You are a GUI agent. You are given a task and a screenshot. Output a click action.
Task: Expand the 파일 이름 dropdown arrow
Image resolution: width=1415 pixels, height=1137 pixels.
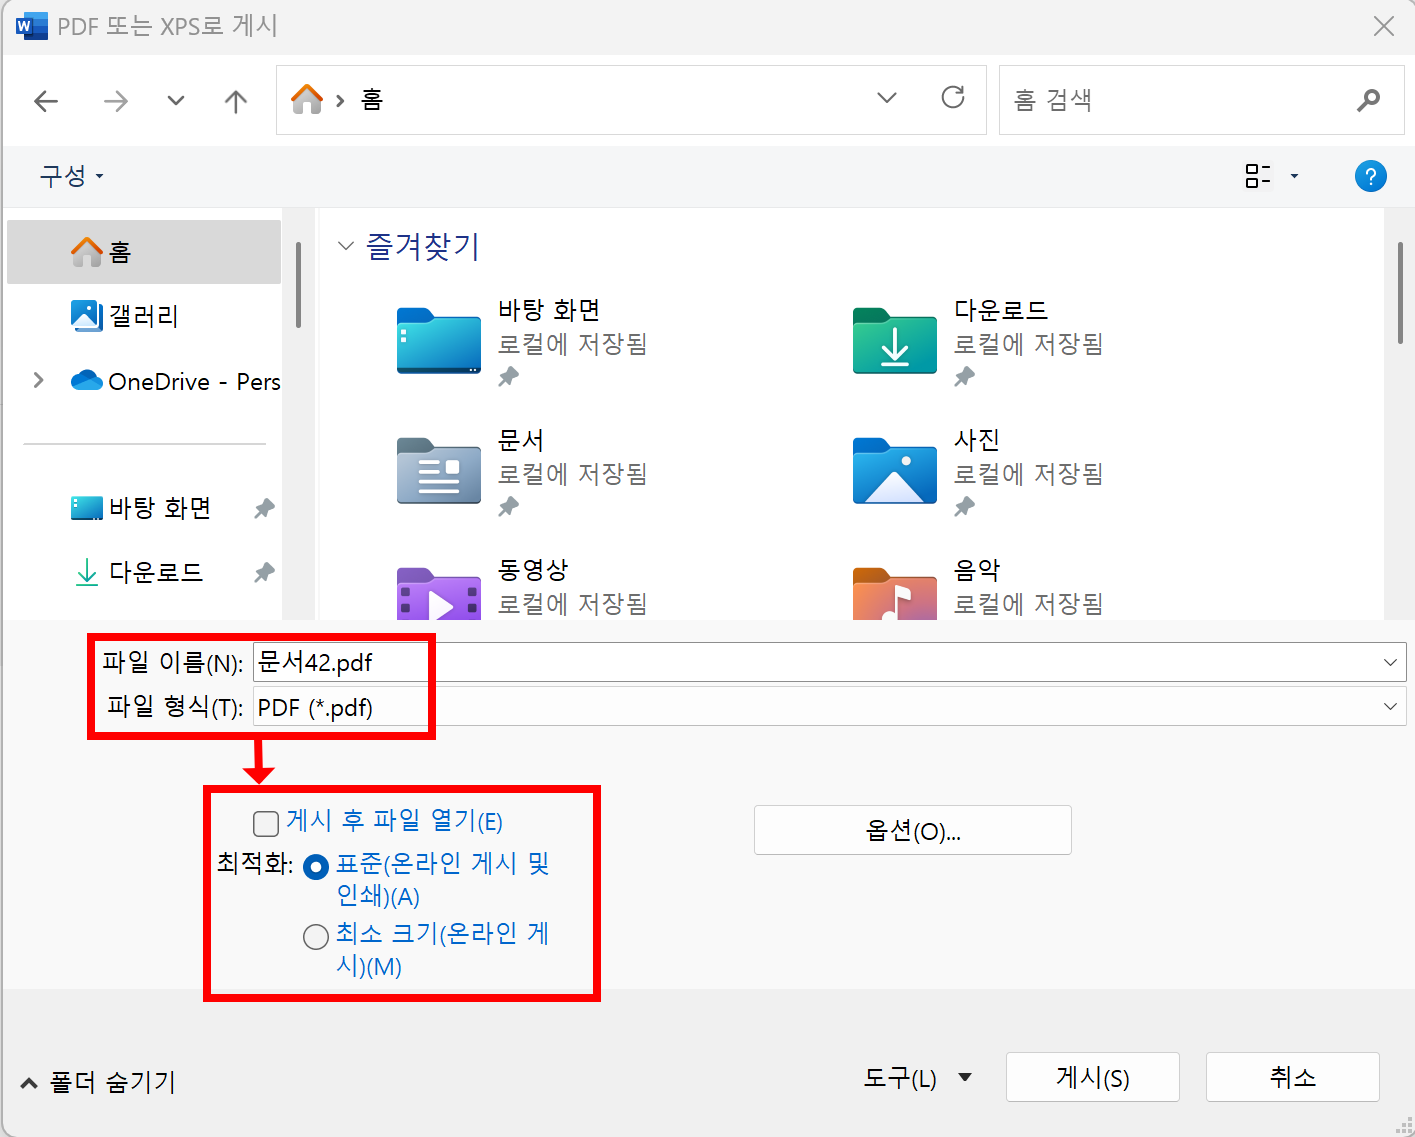tap(1390, 662)
